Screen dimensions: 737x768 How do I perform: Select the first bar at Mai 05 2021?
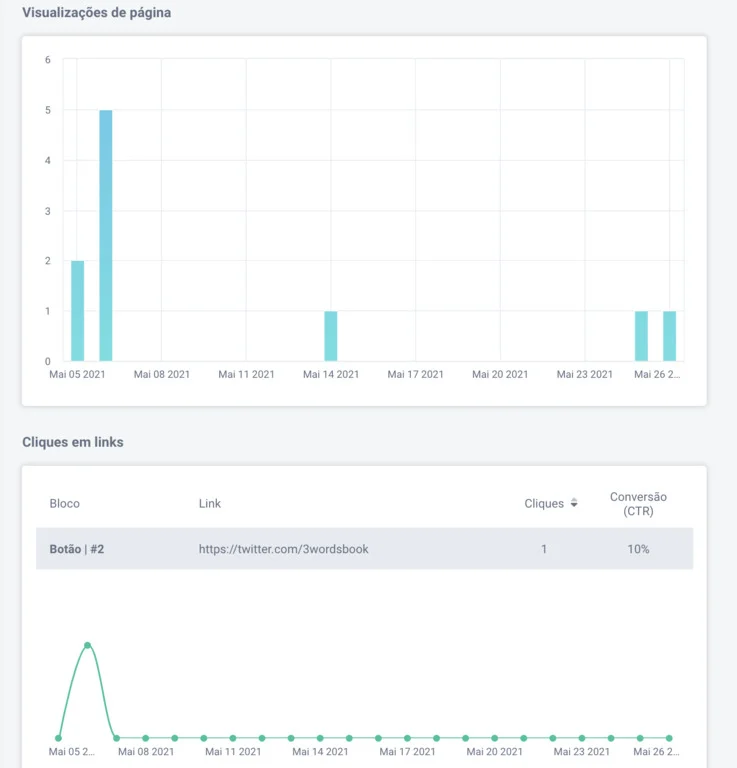click(78, 310)
